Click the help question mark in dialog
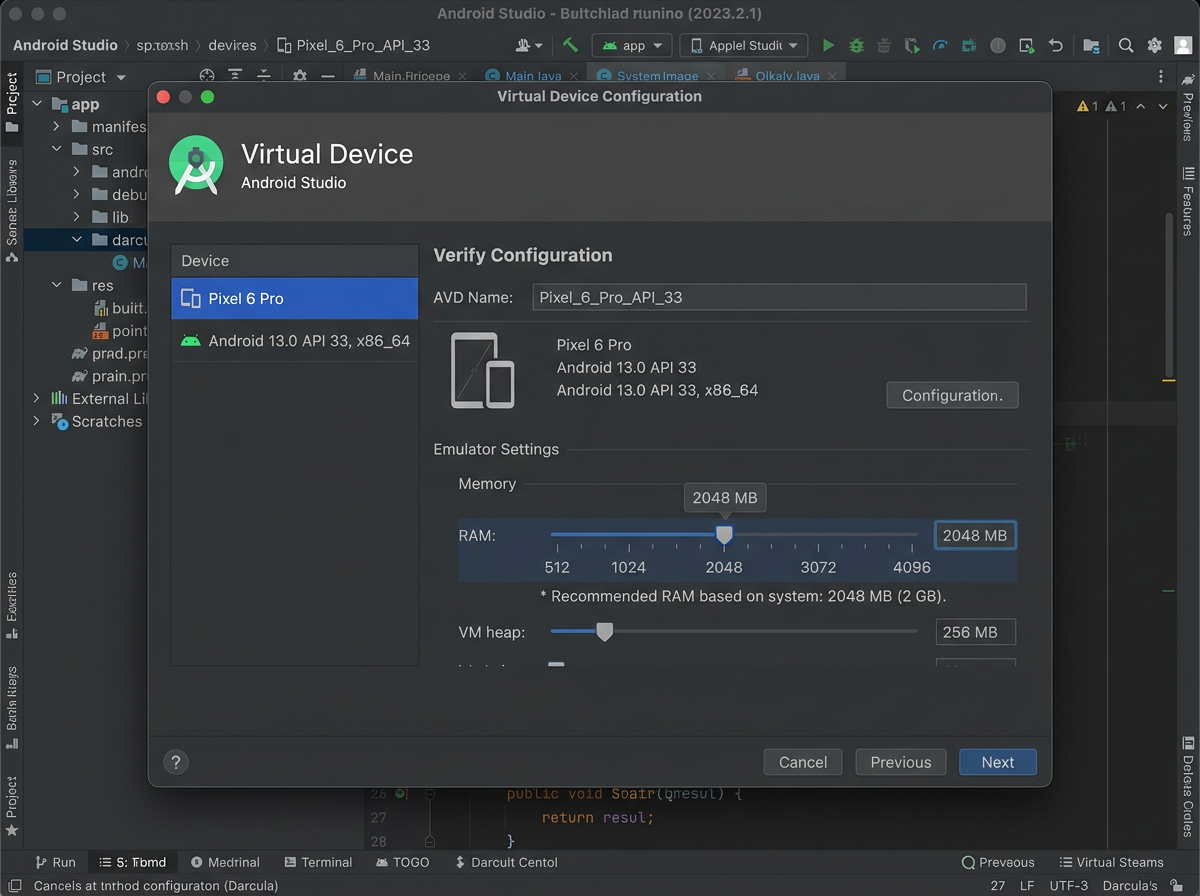This screenshot has width=1200, height=896. click(x=176, y=762)
